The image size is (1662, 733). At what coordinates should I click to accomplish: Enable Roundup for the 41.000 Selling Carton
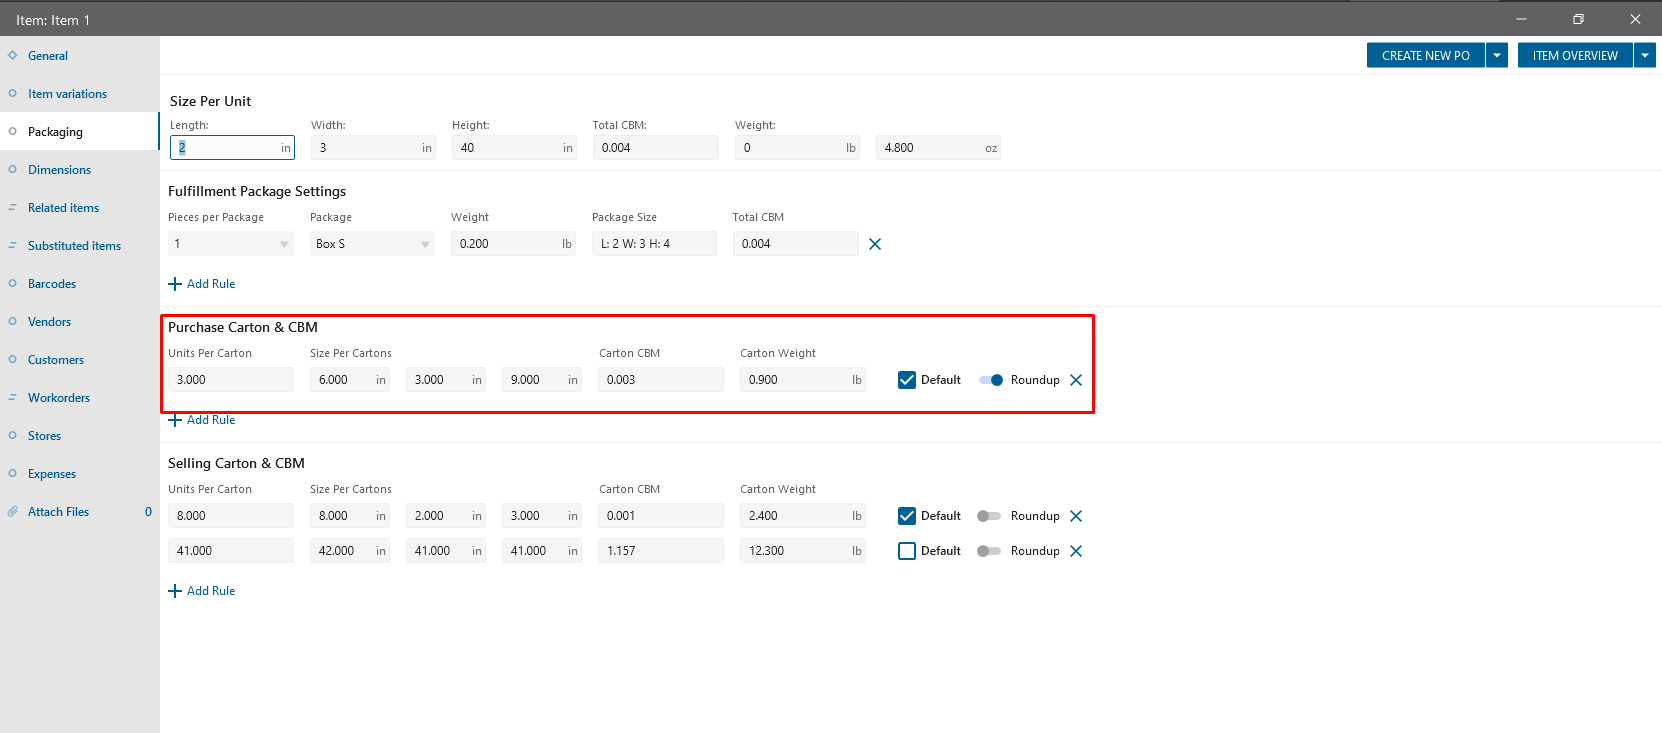click(989, 551)
